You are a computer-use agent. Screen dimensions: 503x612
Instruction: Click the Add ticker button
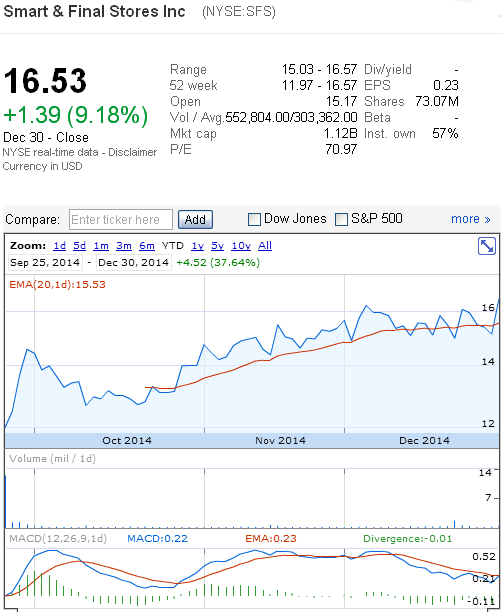click(x=195, y=219)
